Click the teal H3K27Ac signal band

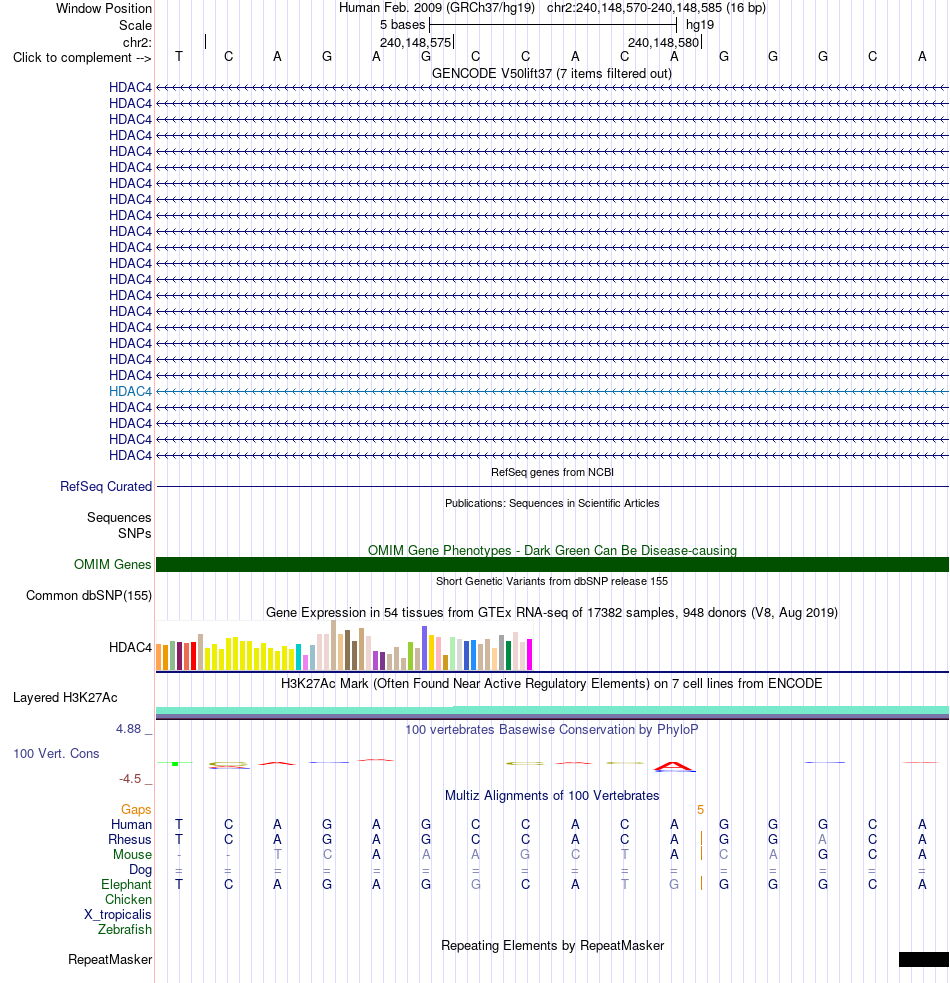tap(552, 710)
